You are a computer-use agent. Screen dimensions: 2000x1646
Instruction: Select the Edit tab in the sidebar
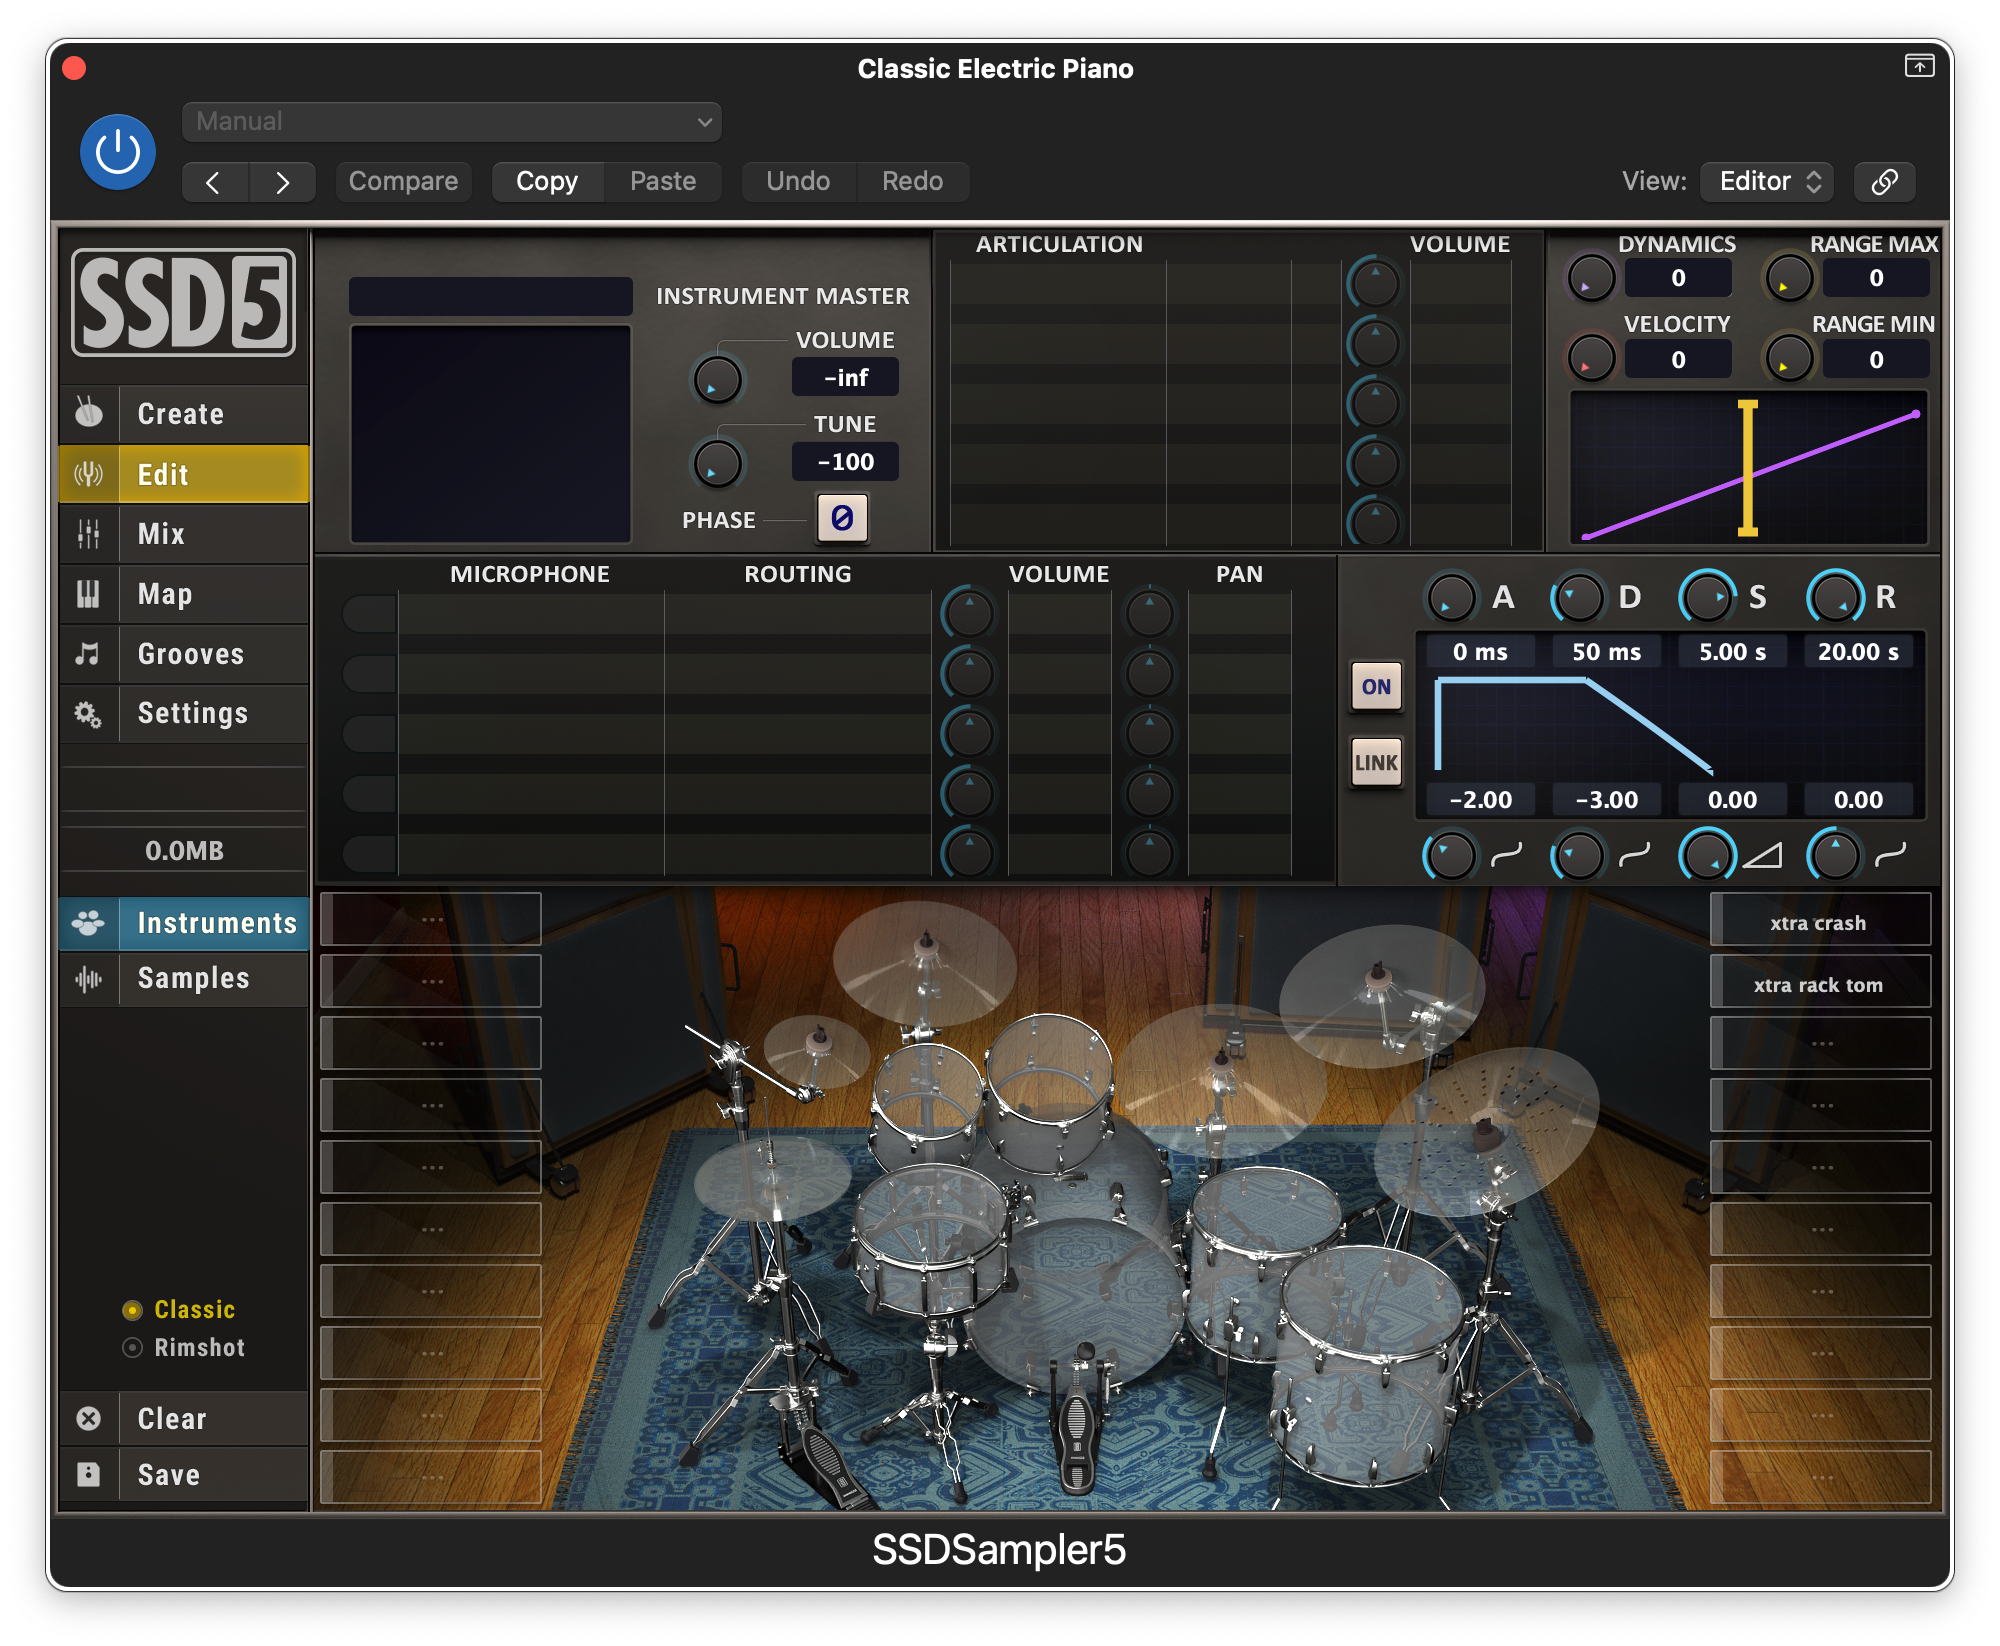pos(163,475)
